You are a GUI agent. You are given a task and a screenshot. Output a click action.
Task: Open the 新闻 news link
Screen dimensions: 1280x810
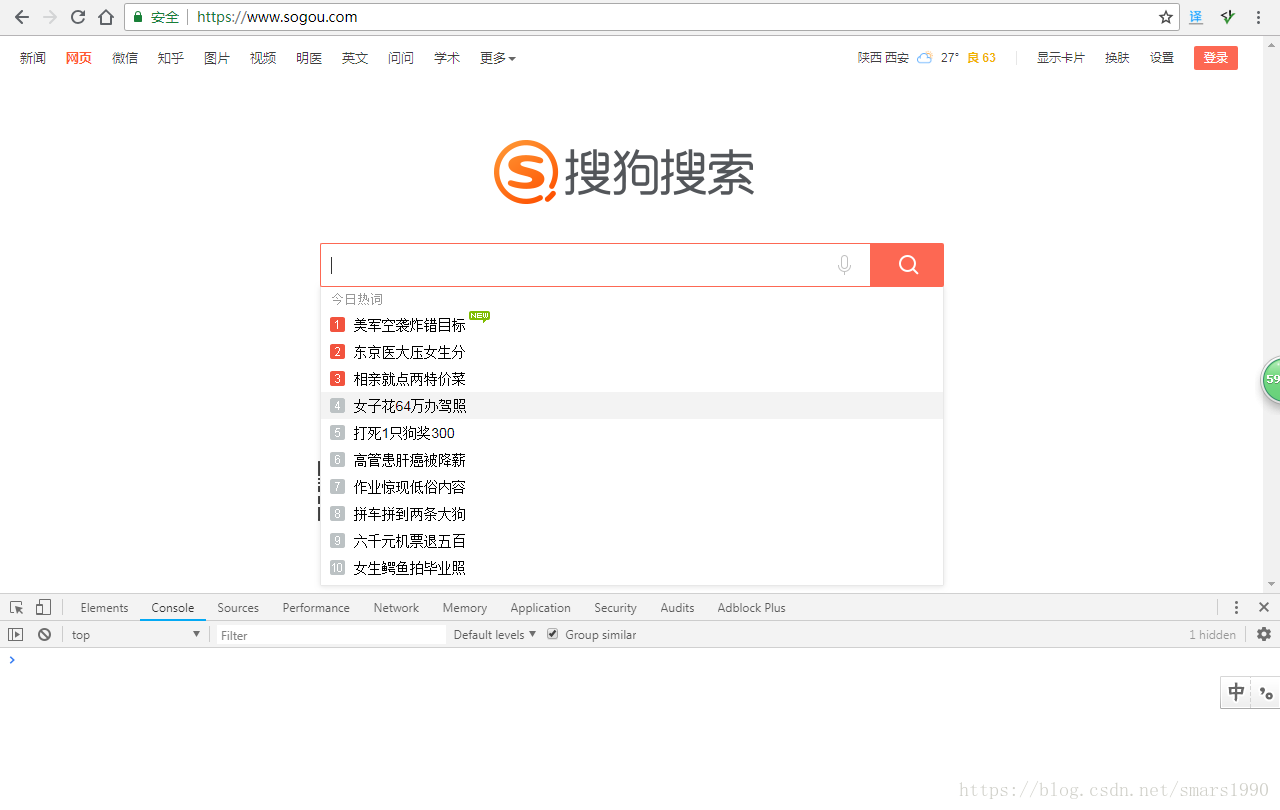[x=33, y=58]
